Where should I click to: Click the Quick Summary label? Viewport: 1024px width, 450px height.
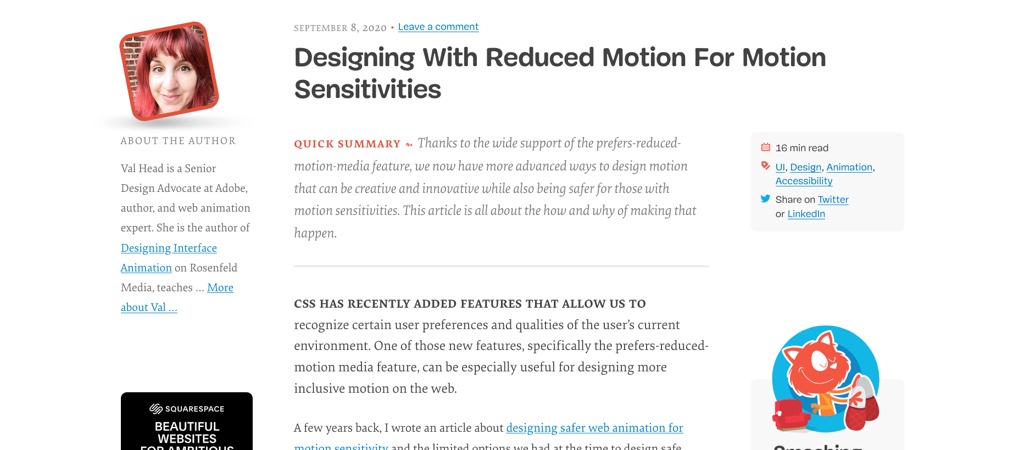click(x=347, y=144)
